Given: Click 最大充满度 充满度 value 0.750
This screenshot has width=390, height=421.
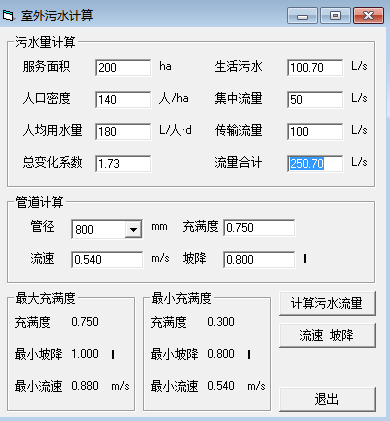Looking at the screenshot, I should [85, 322].
